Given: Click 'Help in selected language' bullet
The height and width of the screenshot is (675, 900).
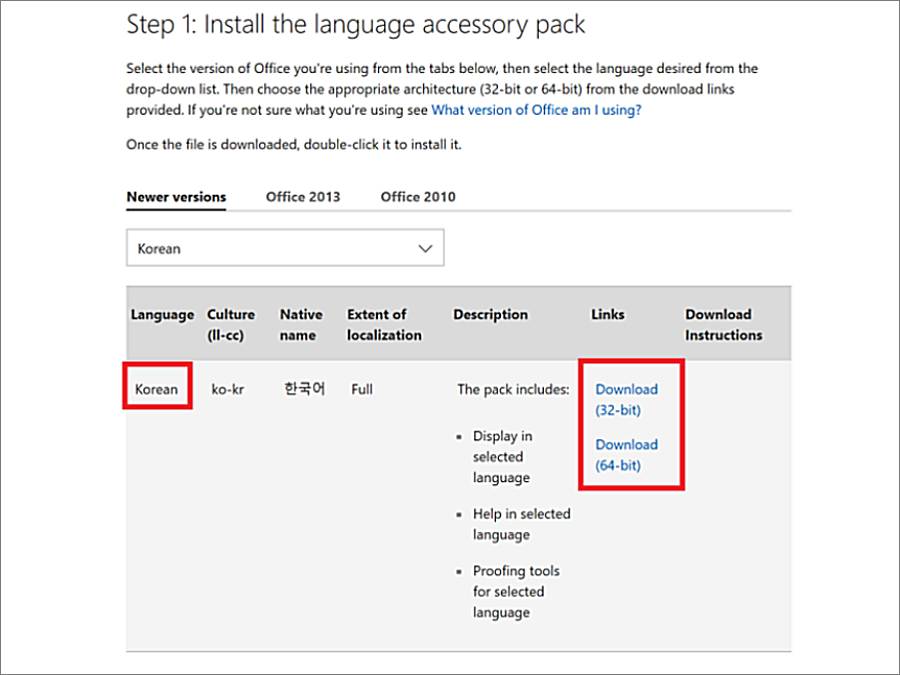Looking at the screenshot, I should point(521,524).
